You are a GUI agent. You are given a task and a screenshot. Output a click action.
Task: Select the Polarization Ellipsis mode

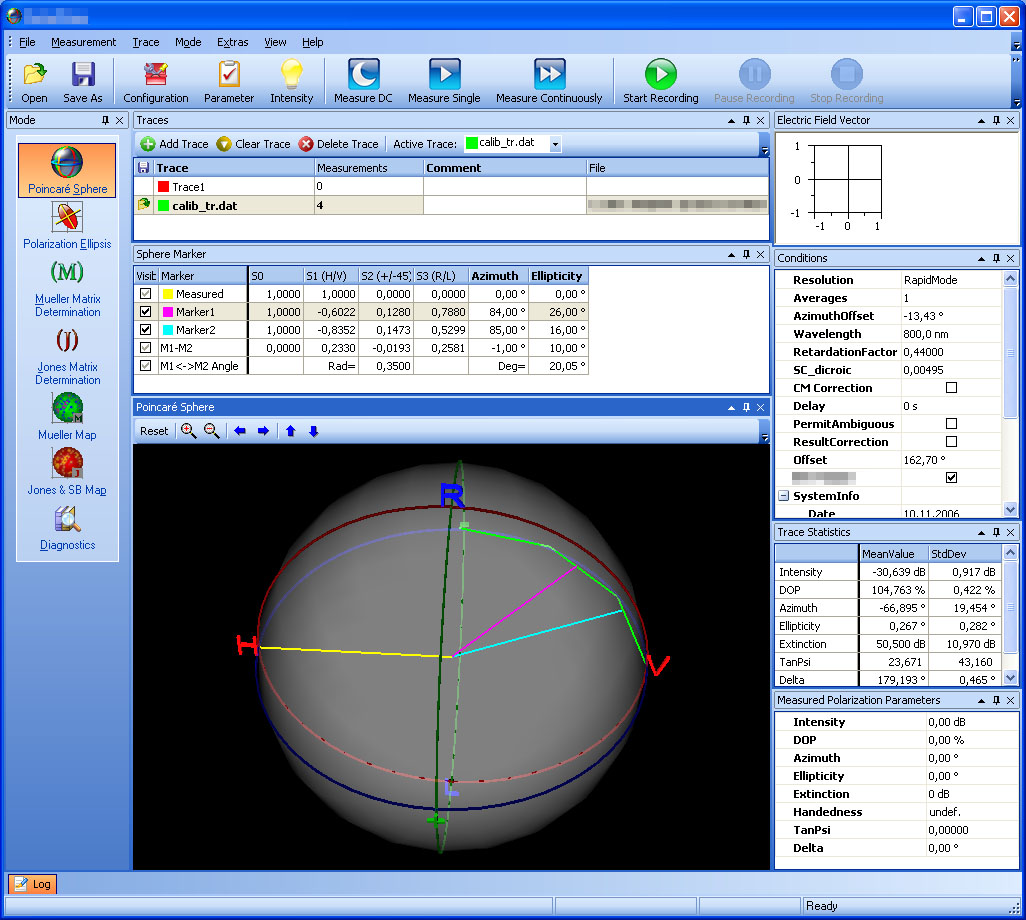click(67, 226)
